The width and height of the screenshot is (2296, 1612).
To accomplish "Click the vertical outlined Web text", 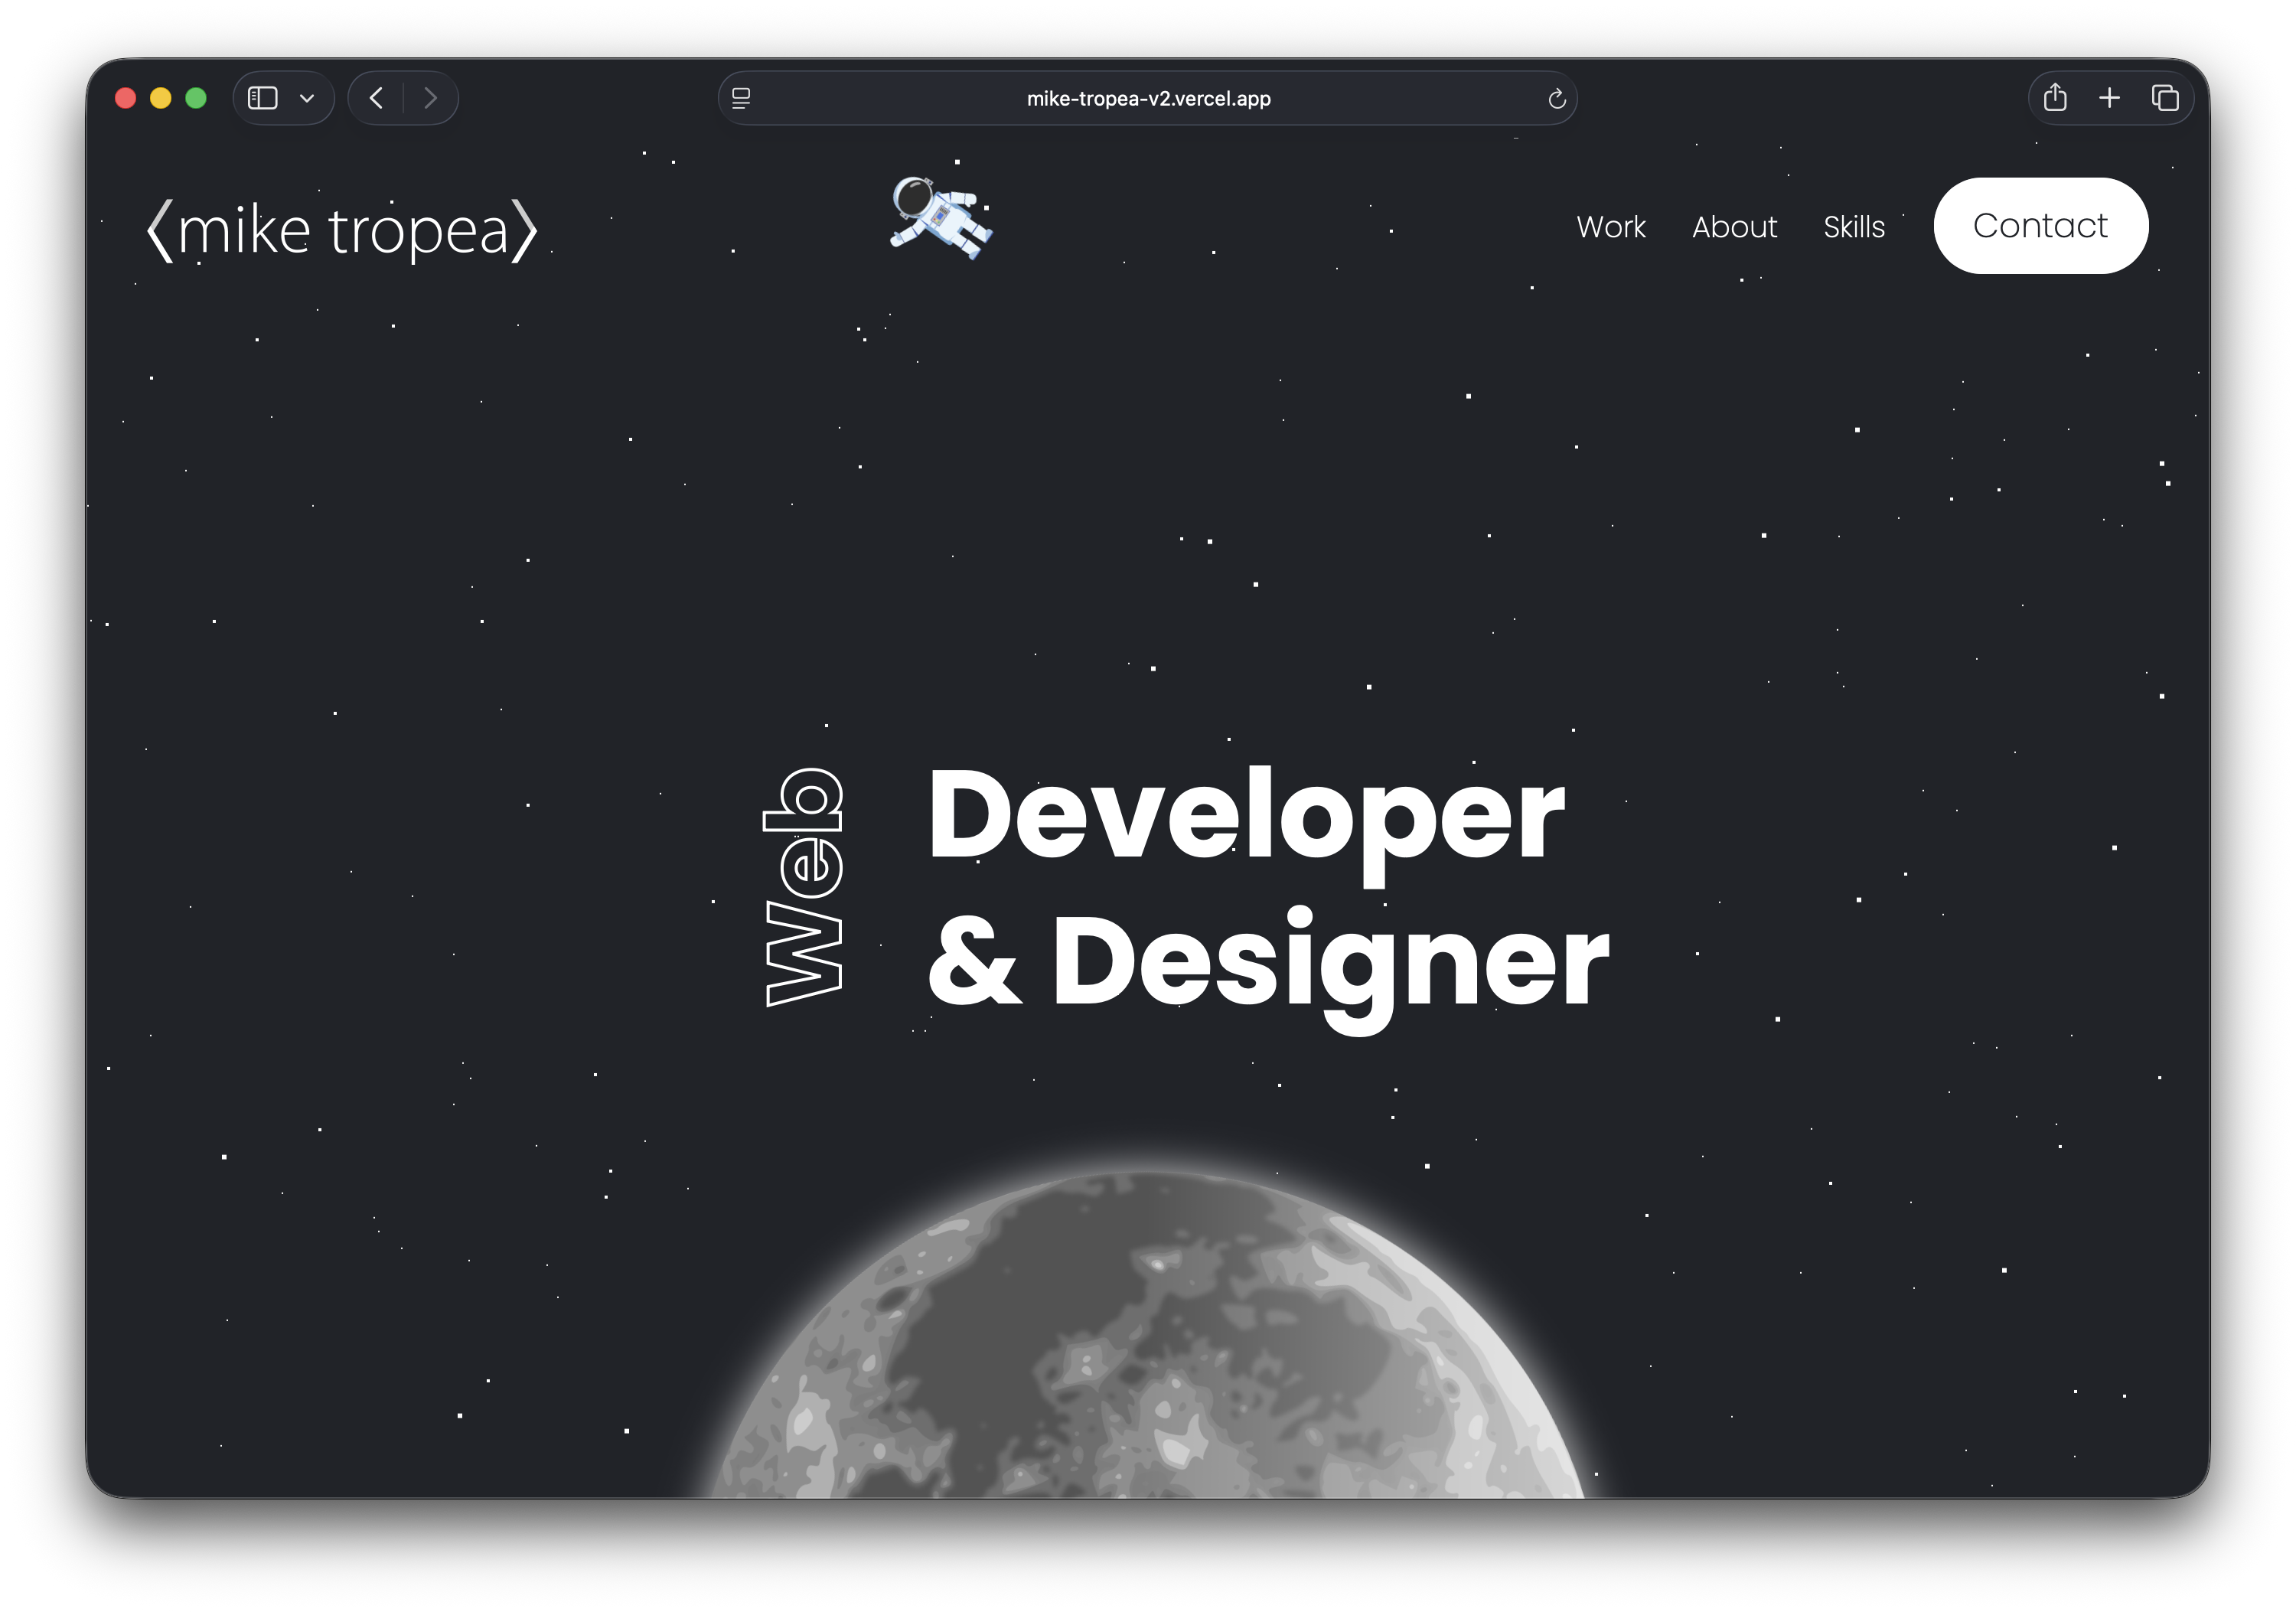I will click(x=803, y=887).
